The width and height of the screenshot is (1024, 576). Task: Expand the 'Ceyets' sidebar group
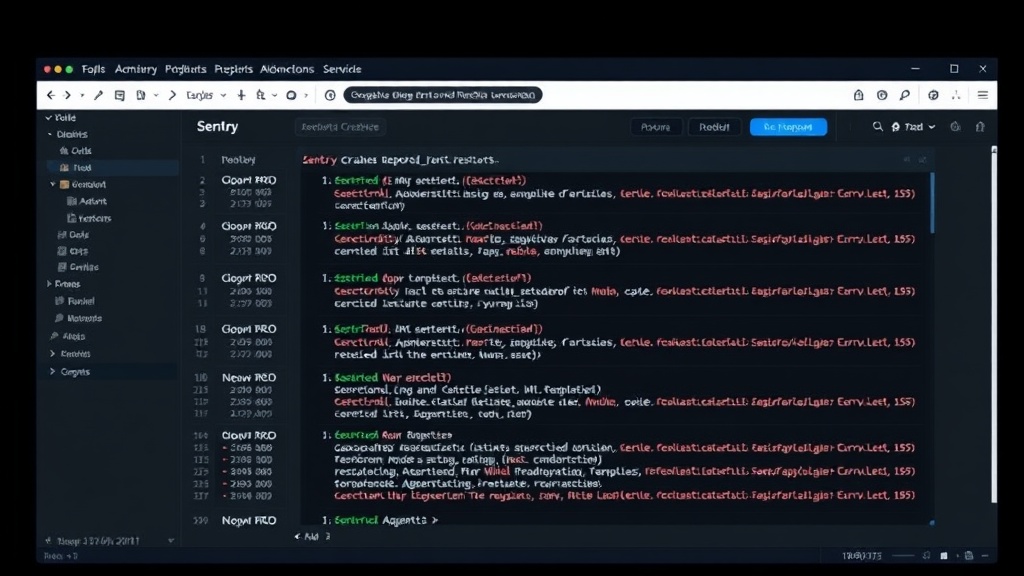pos(53,372)
